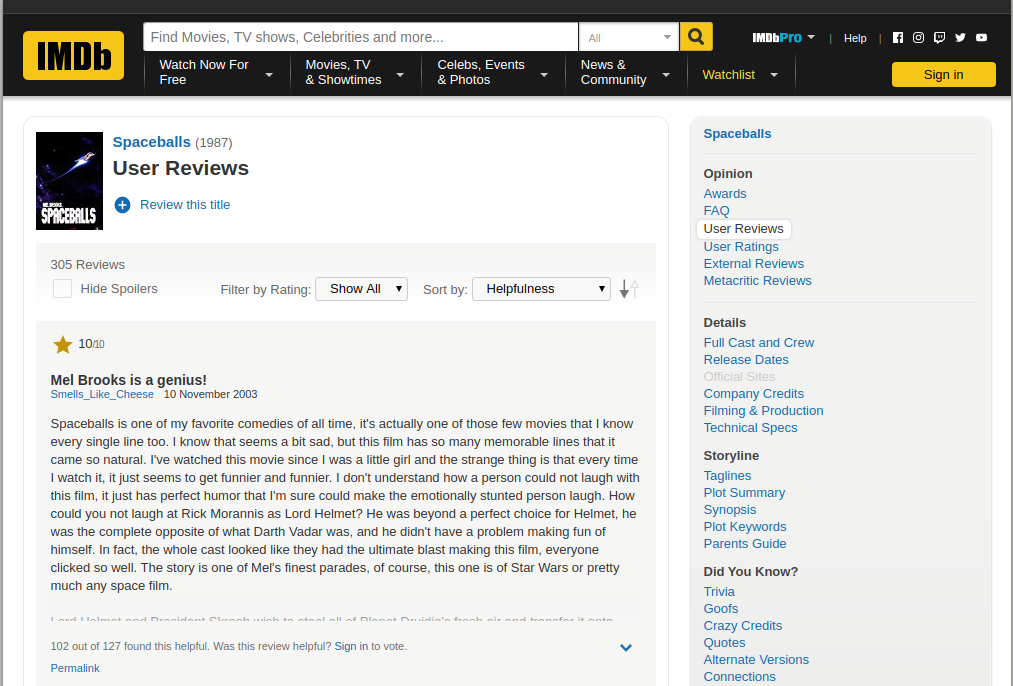
Task: Open the search category All dropdown
Action: point(629,37)
